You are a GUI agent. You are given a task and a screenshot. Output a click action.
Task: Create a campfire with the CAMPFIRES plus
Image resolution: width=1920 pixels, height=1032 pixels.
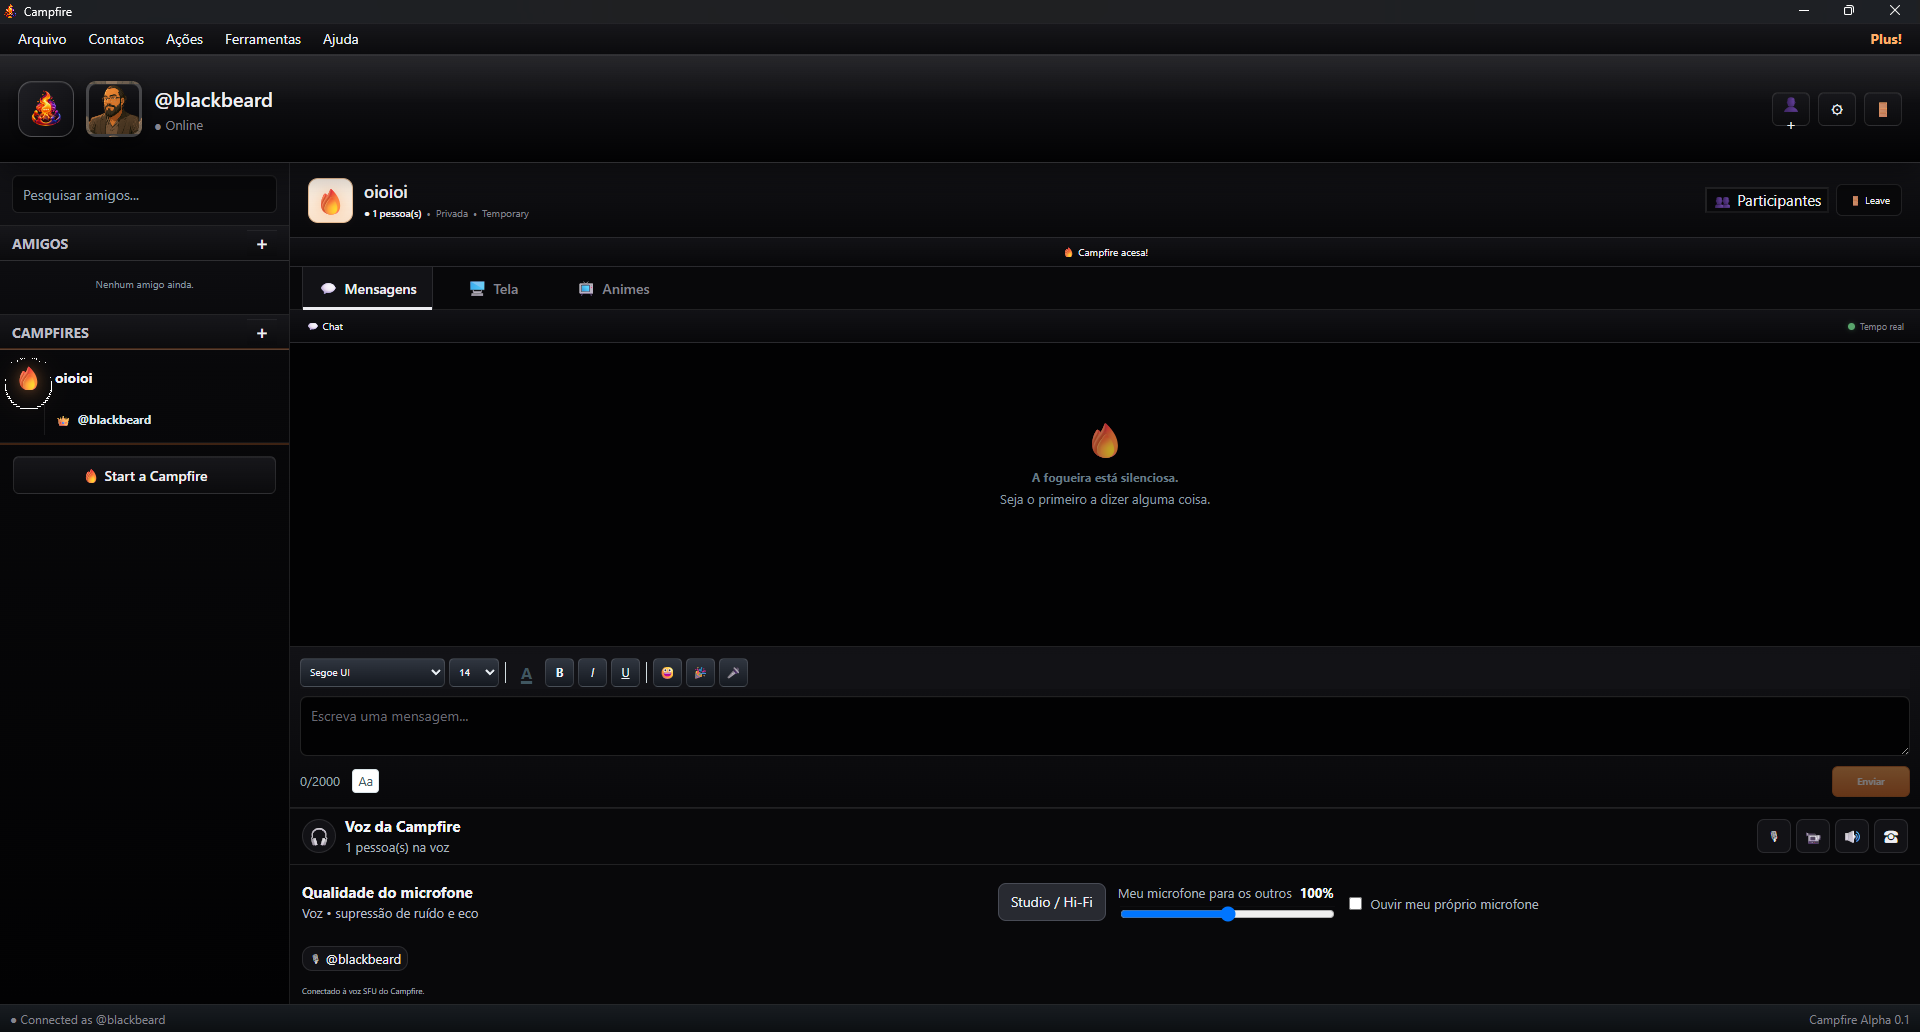pos(262,333)
